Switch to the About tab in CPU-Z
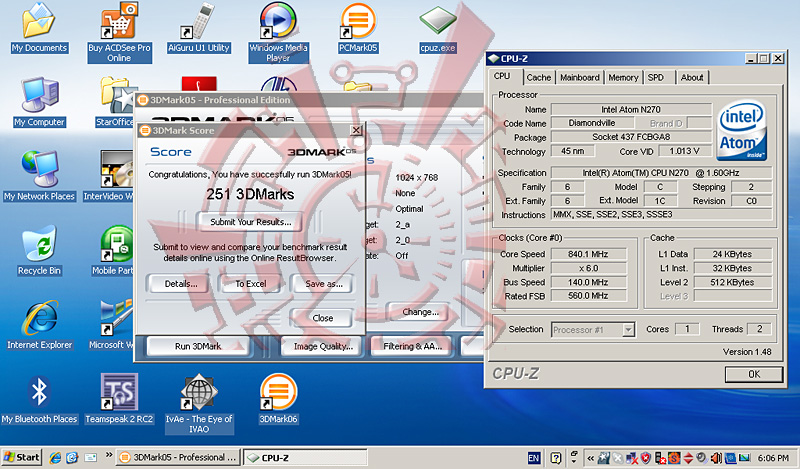This screenshot has height=469, width=800. tap(692, 78)
